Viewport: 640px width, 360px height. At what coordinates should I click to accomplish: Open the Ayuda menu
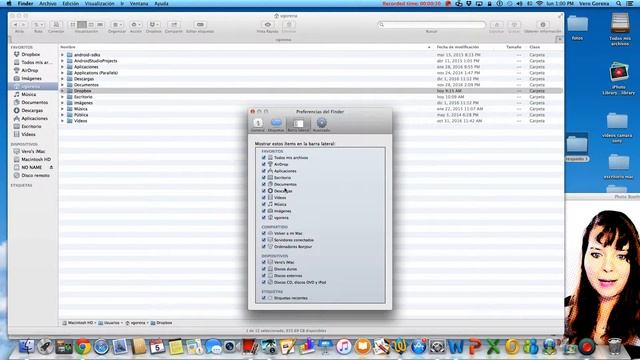[162, 3]
